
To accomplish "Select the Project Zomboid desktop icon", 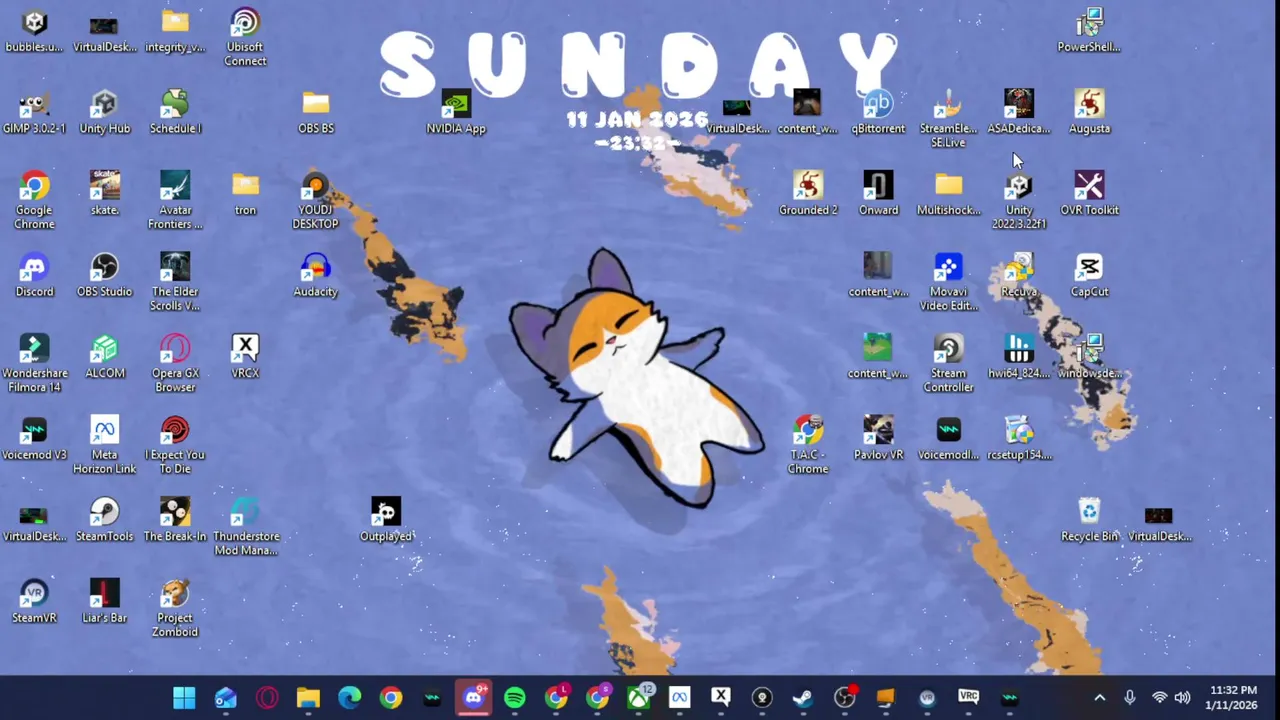I will pyautogui.click(x=175, y=610).
